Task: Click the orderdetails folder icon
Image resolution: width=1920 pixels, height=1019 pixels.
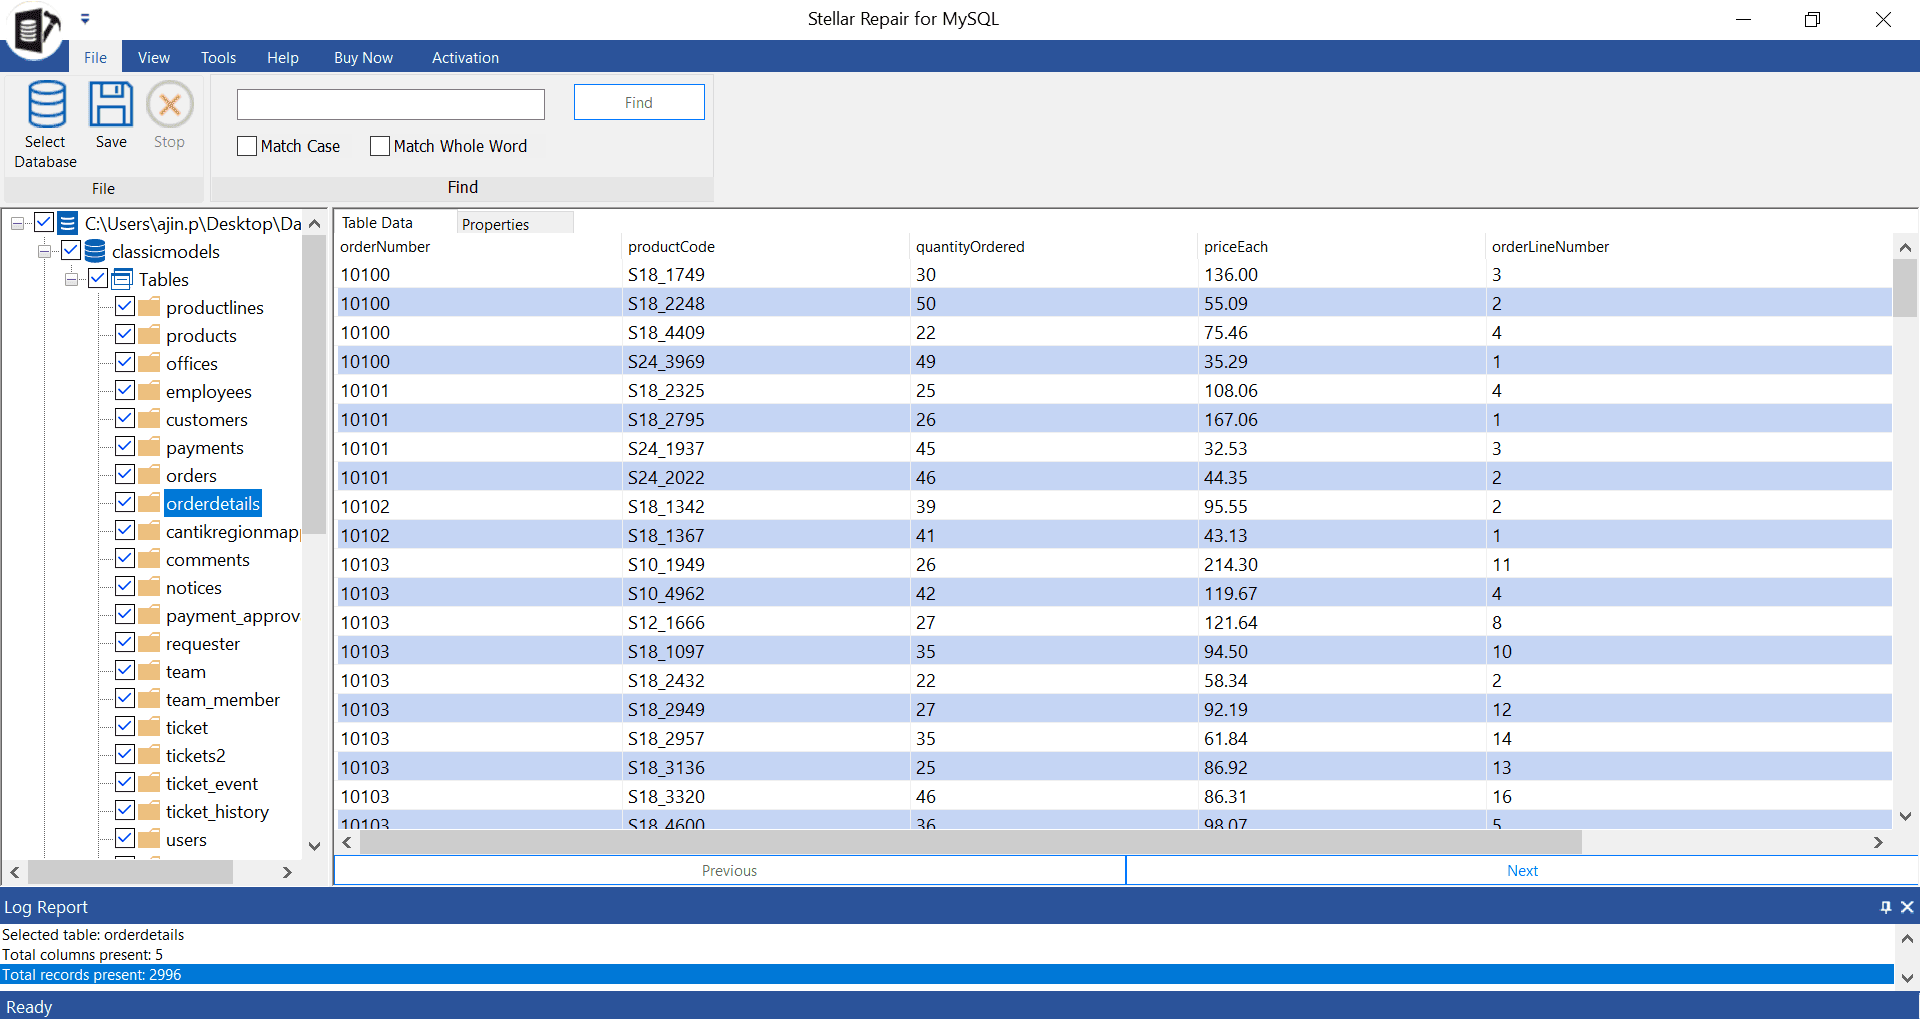Action: [149, 502]
